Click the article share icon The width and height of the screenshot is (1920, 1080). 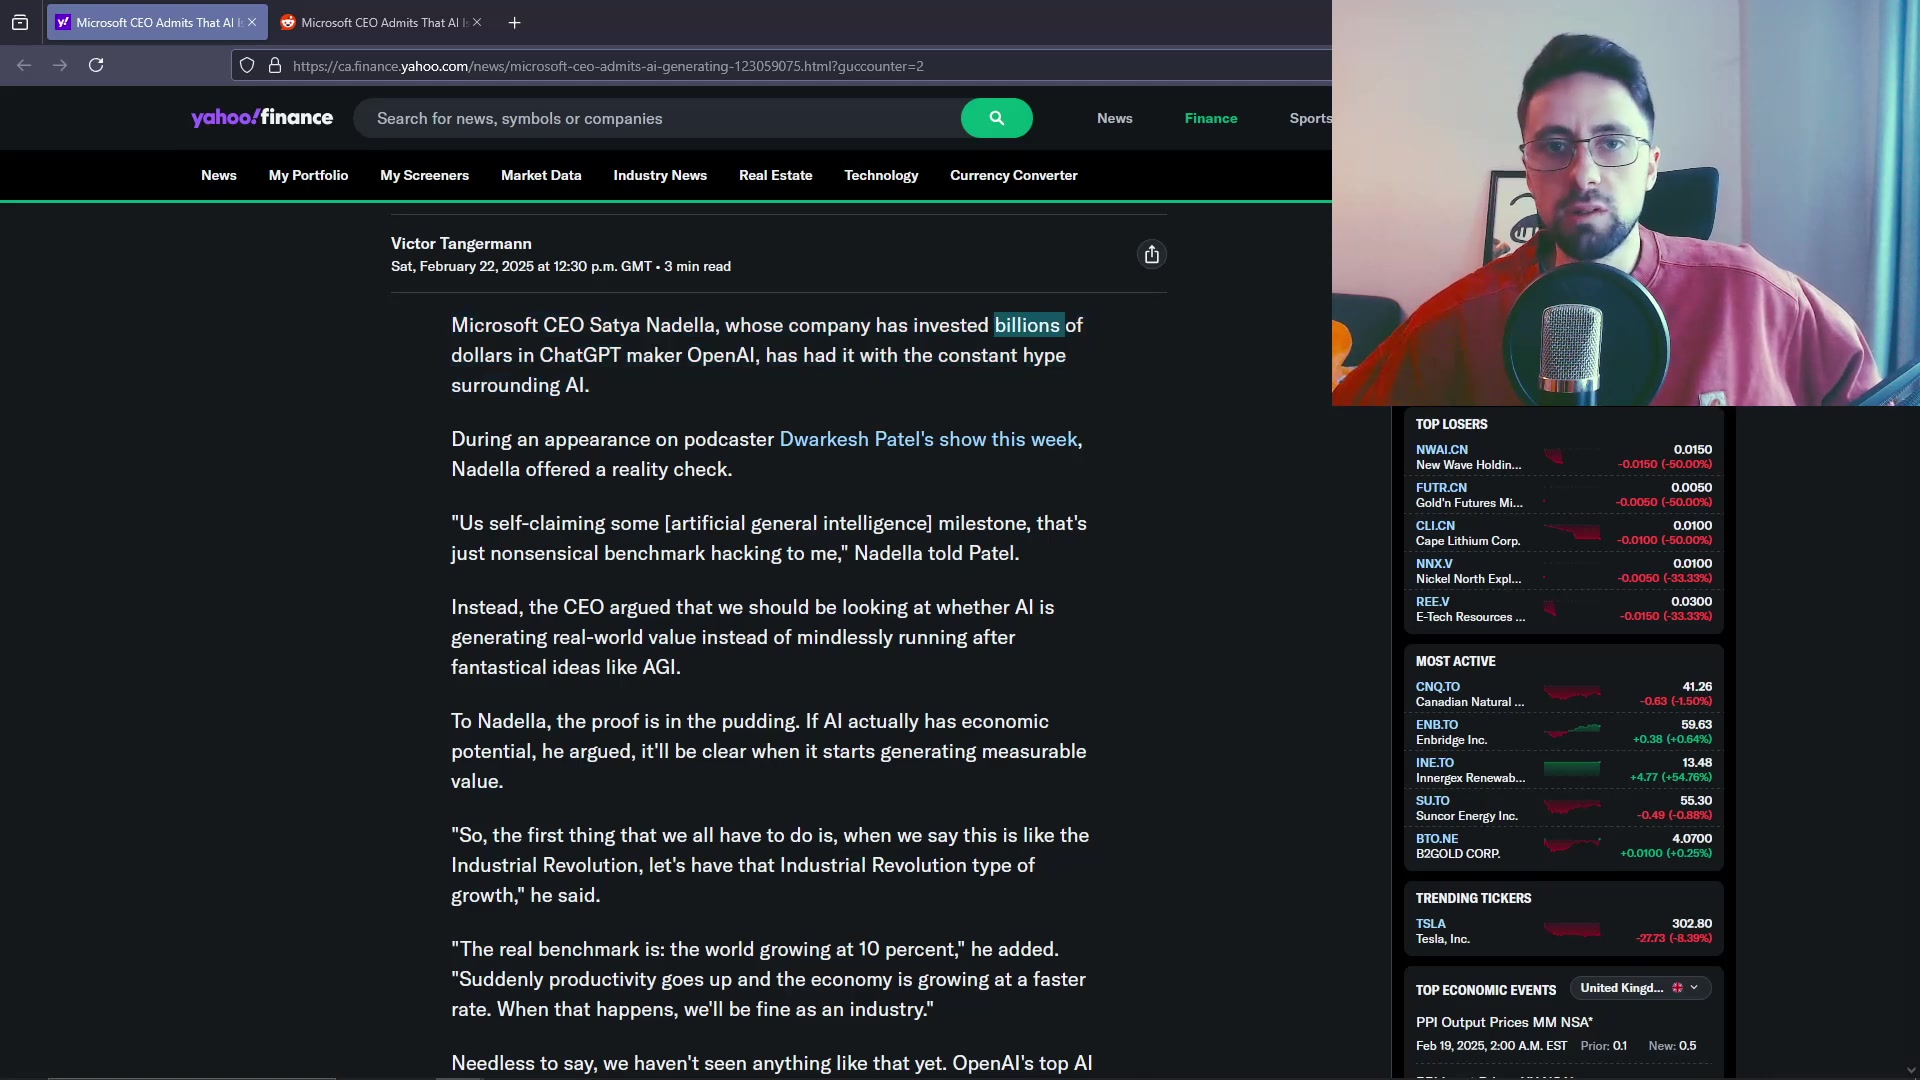(1152, 255)
